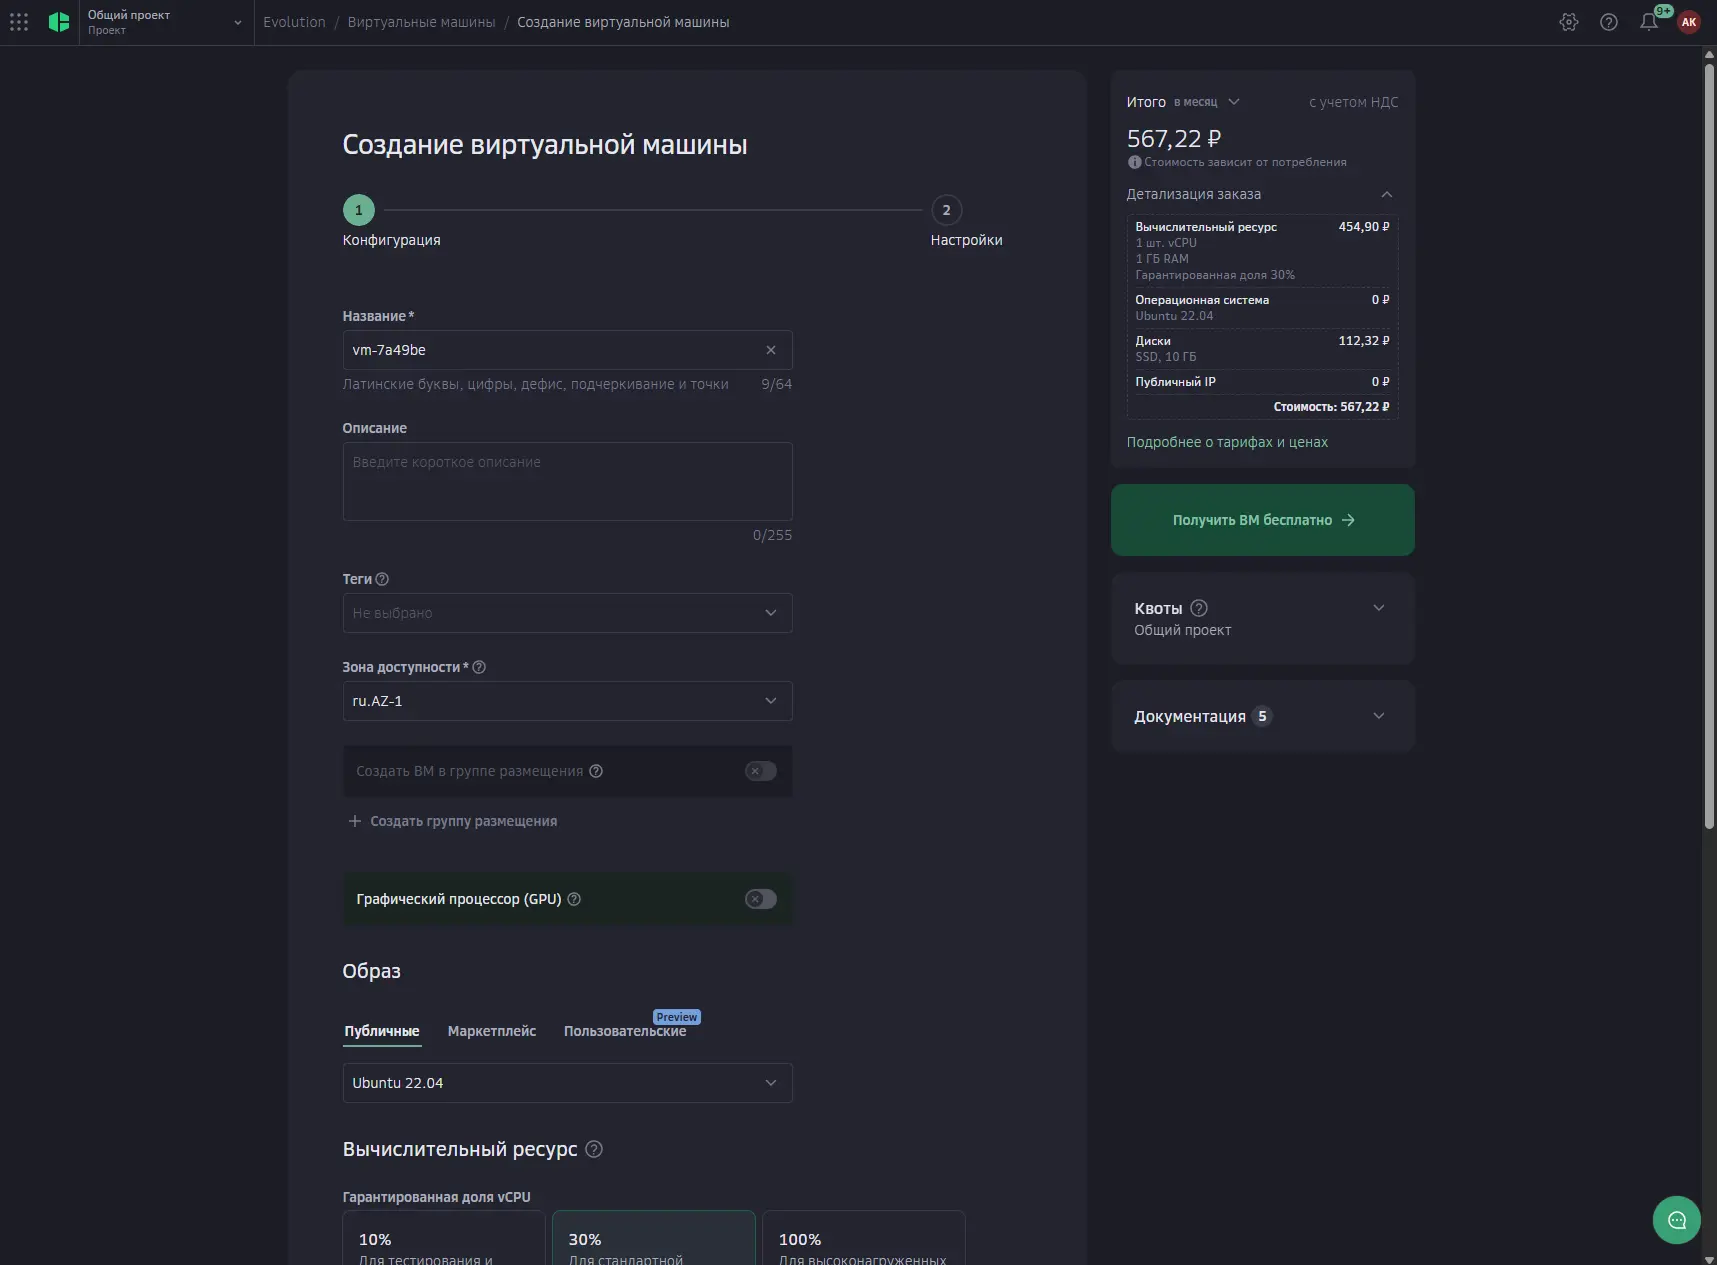Image resolution: width=1717 pixels, height=1265 pixels.
Task: Click the AK user avatar
Action: [1689, 22]
